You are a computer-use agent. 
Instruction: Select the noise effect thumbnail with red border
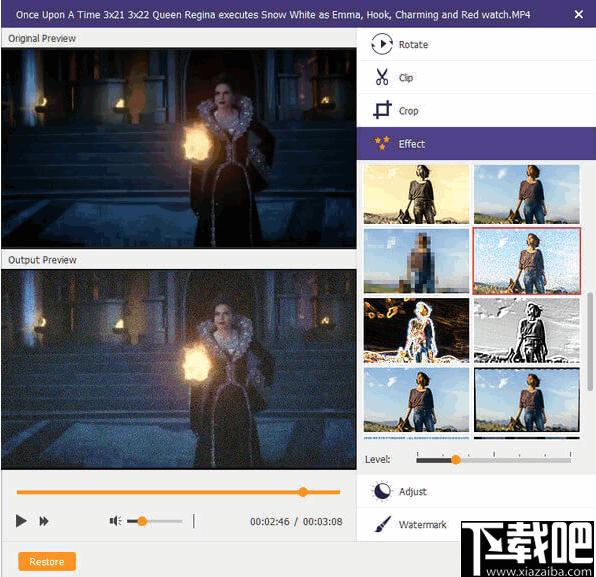pos(526,261)
